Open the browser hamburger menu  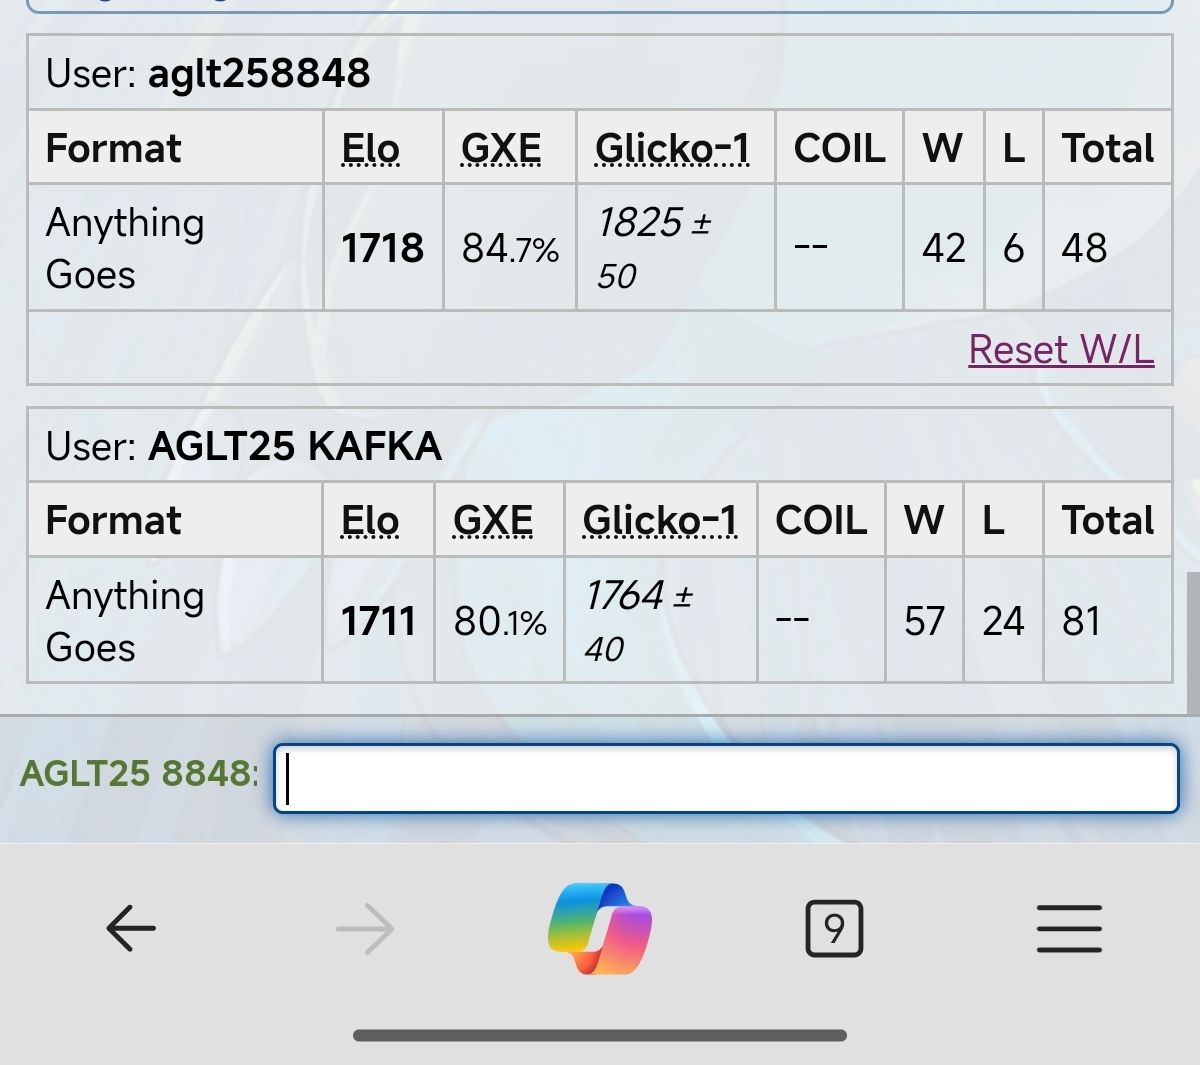pyautogui.click(x=1069, y=929)
